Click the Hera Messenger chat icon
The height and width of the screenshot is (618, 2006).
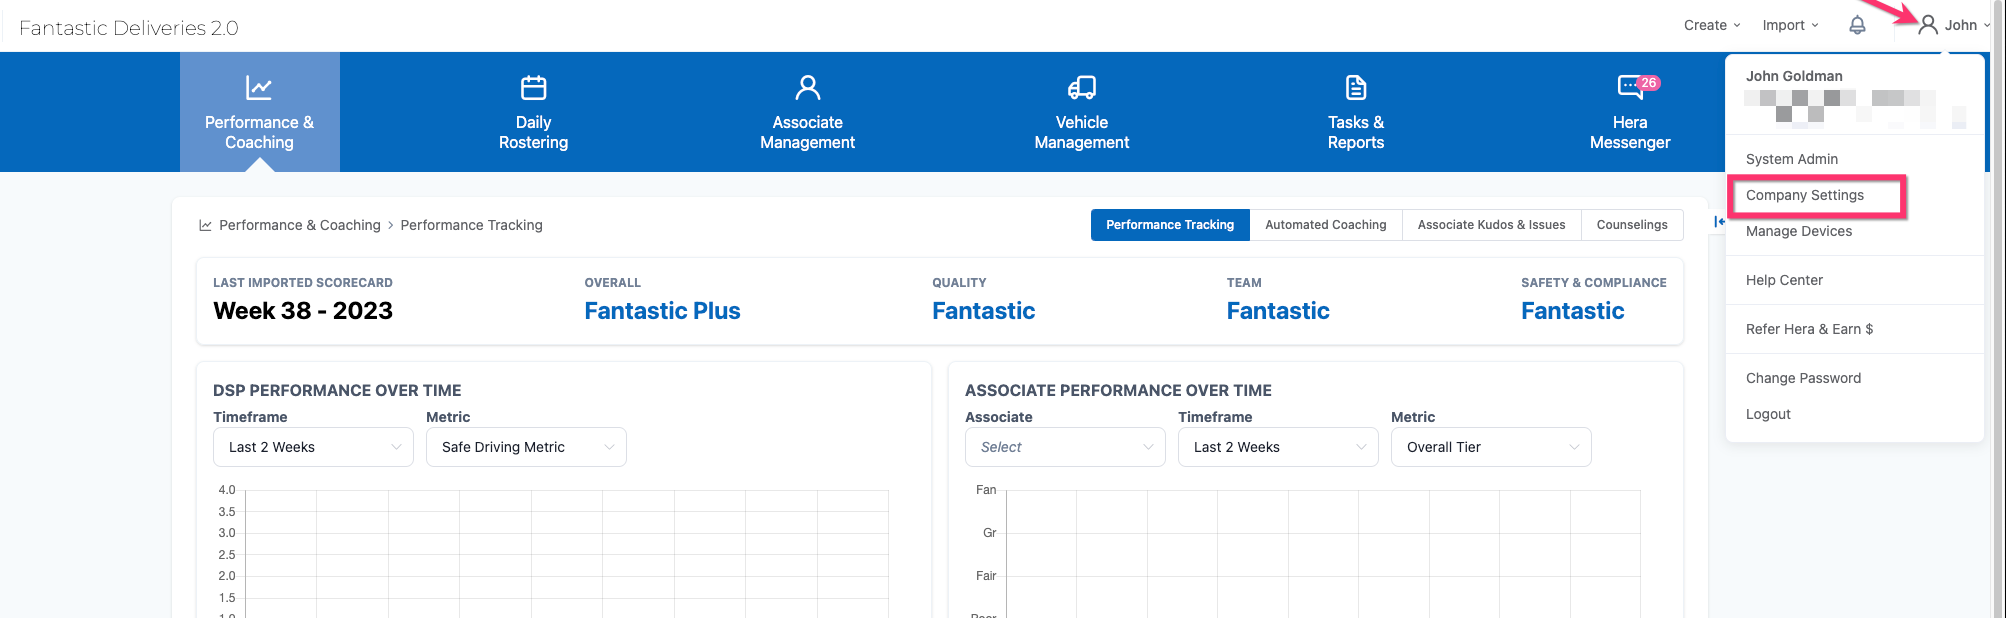click(1630, 88)
